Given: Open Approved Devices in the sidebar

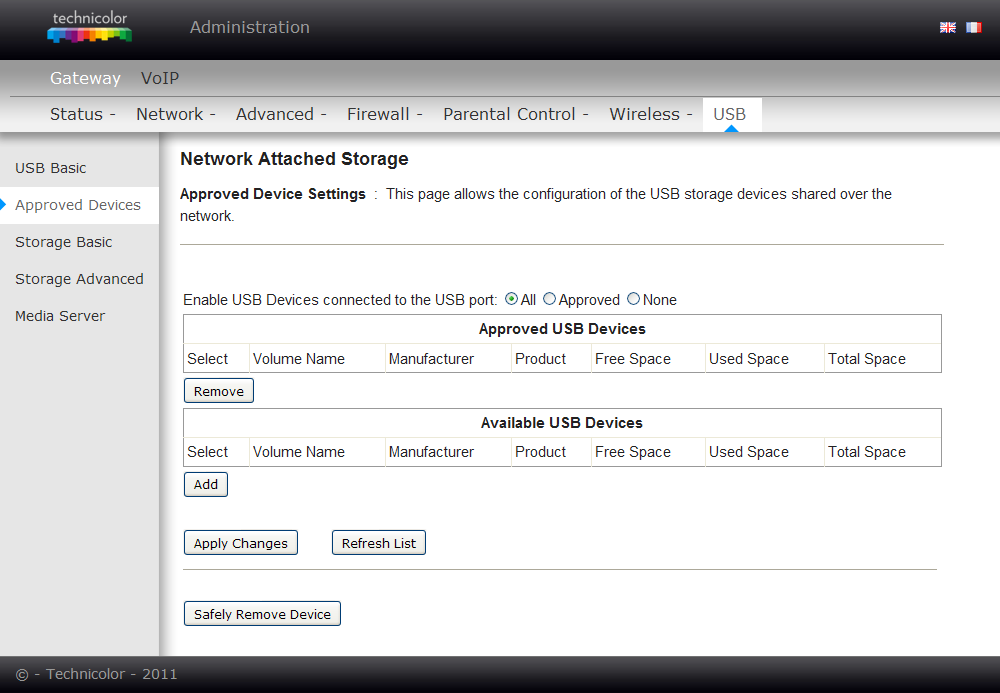Looking at the screenshot, I should pos(78,205).
